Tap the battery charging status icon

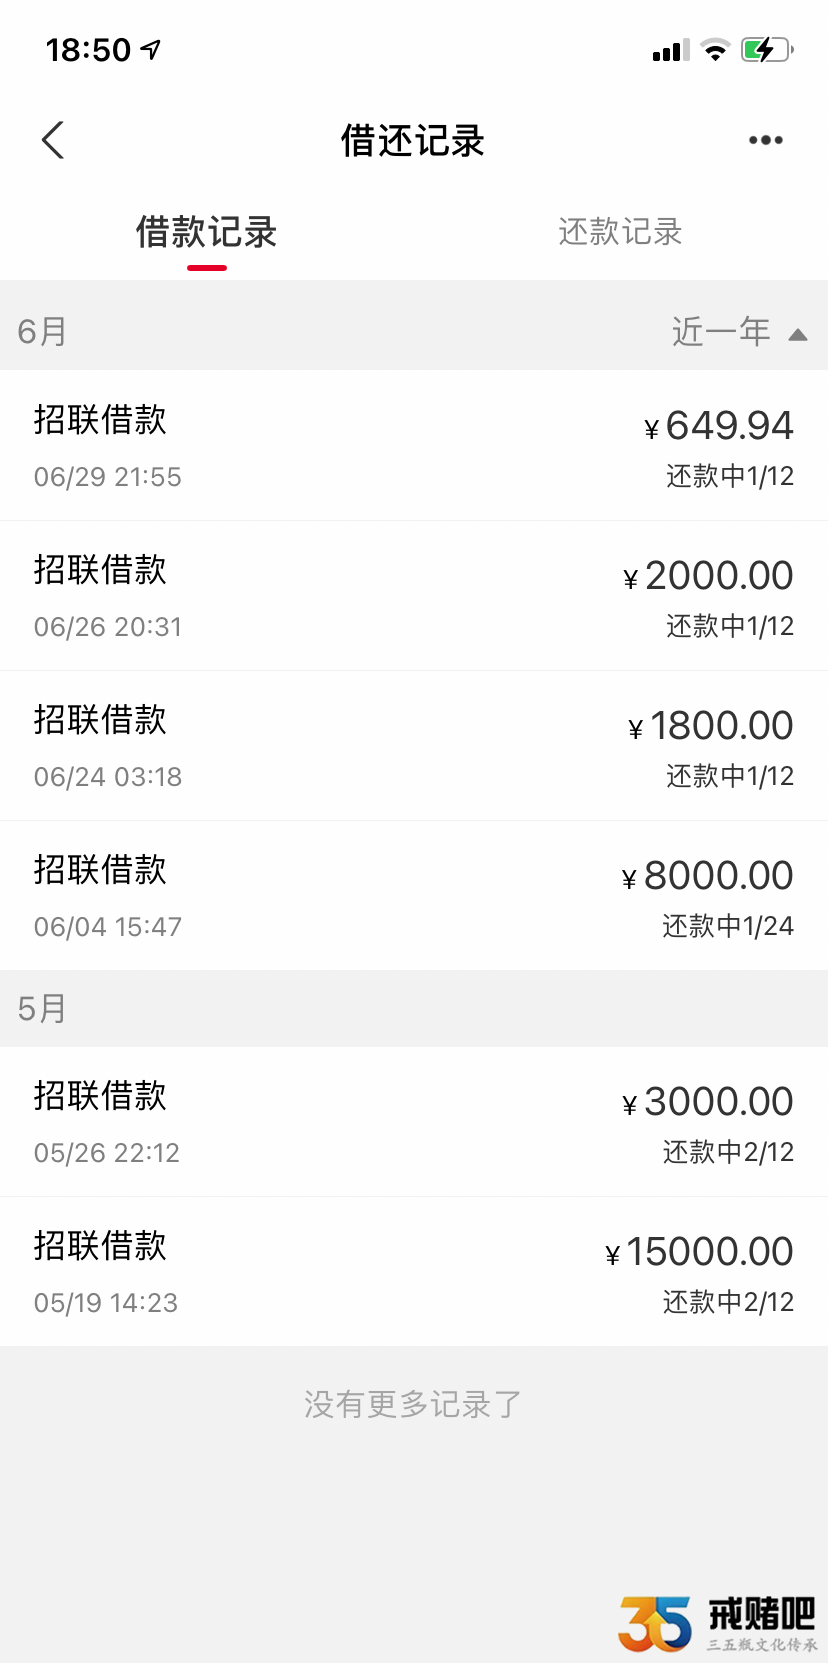point(767,50)
